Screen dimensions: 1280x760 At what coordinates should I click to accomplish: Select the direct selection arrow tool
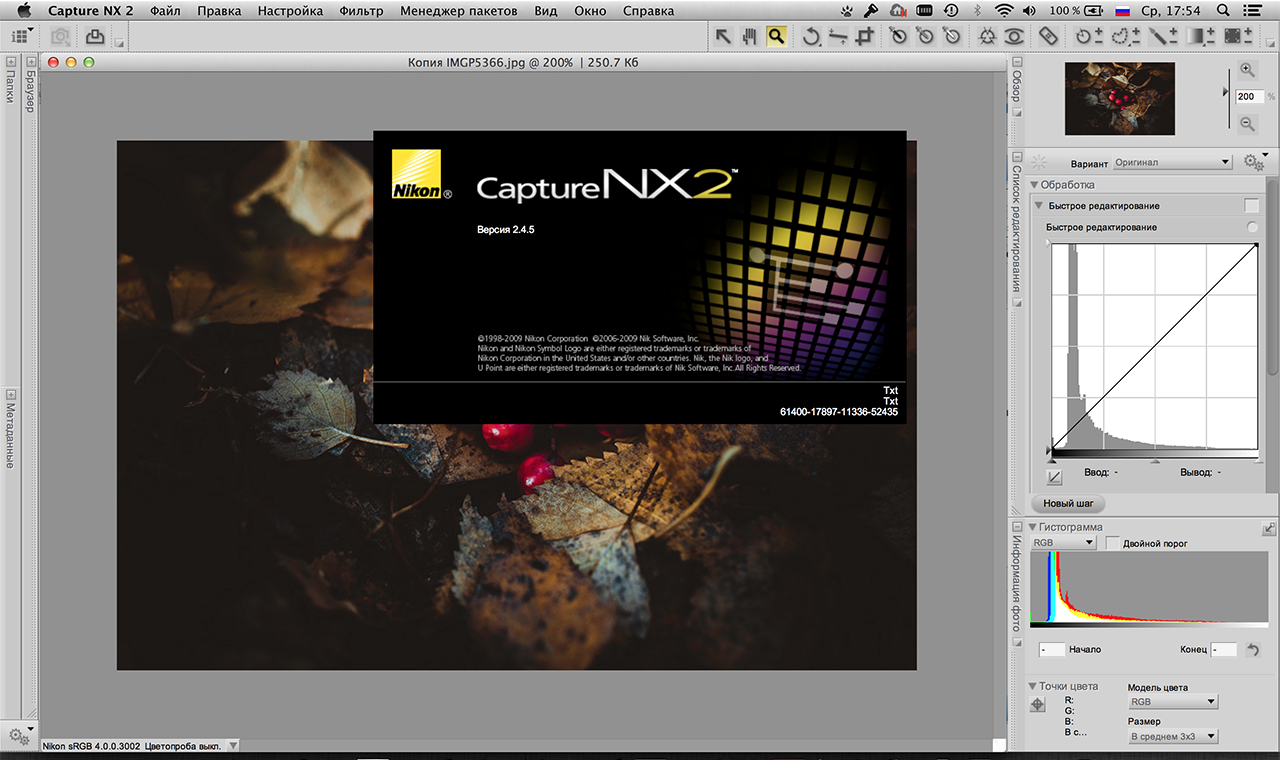click(723, 37)
